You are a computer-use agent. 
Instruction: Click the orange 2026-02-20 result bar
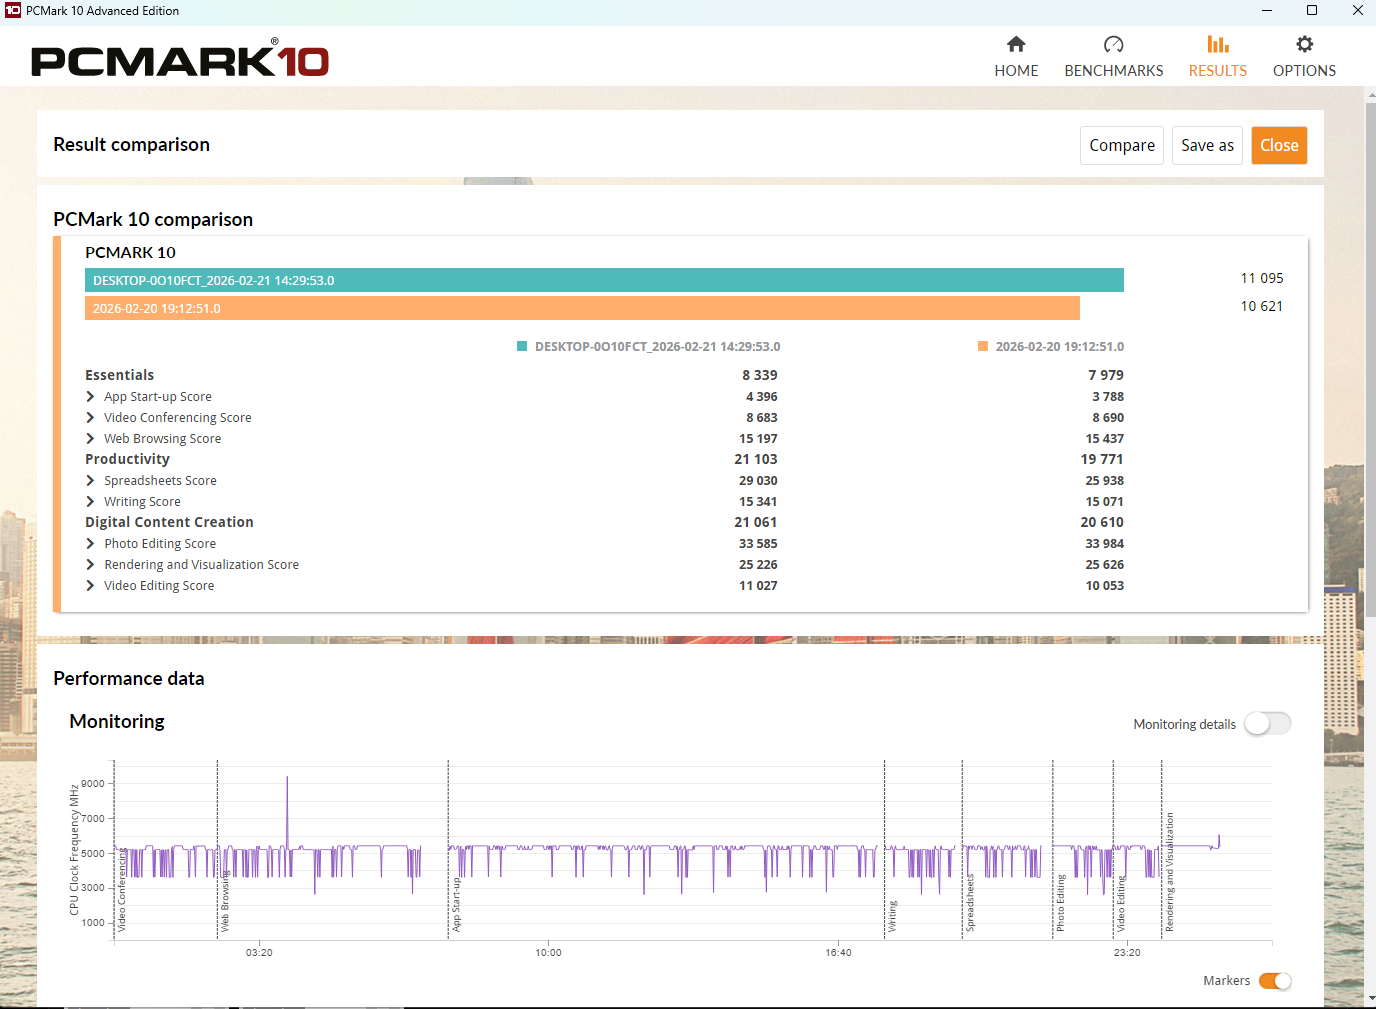click(582, 308)
